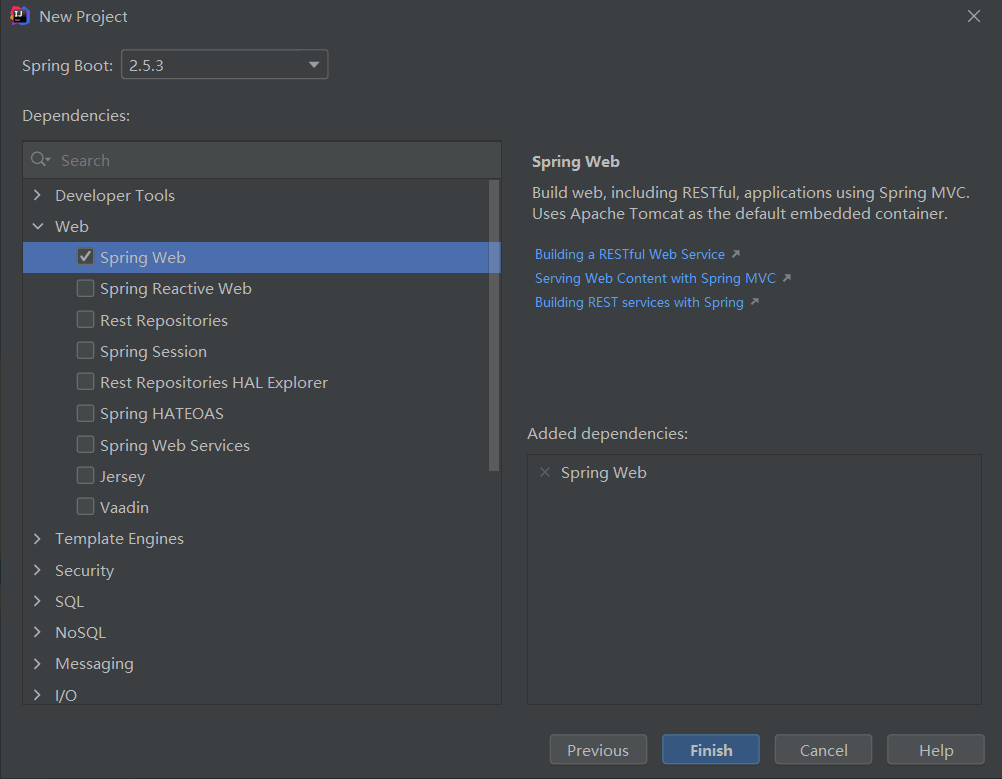
Task: Click the search magnifier icon
Action: pos(40,159)
